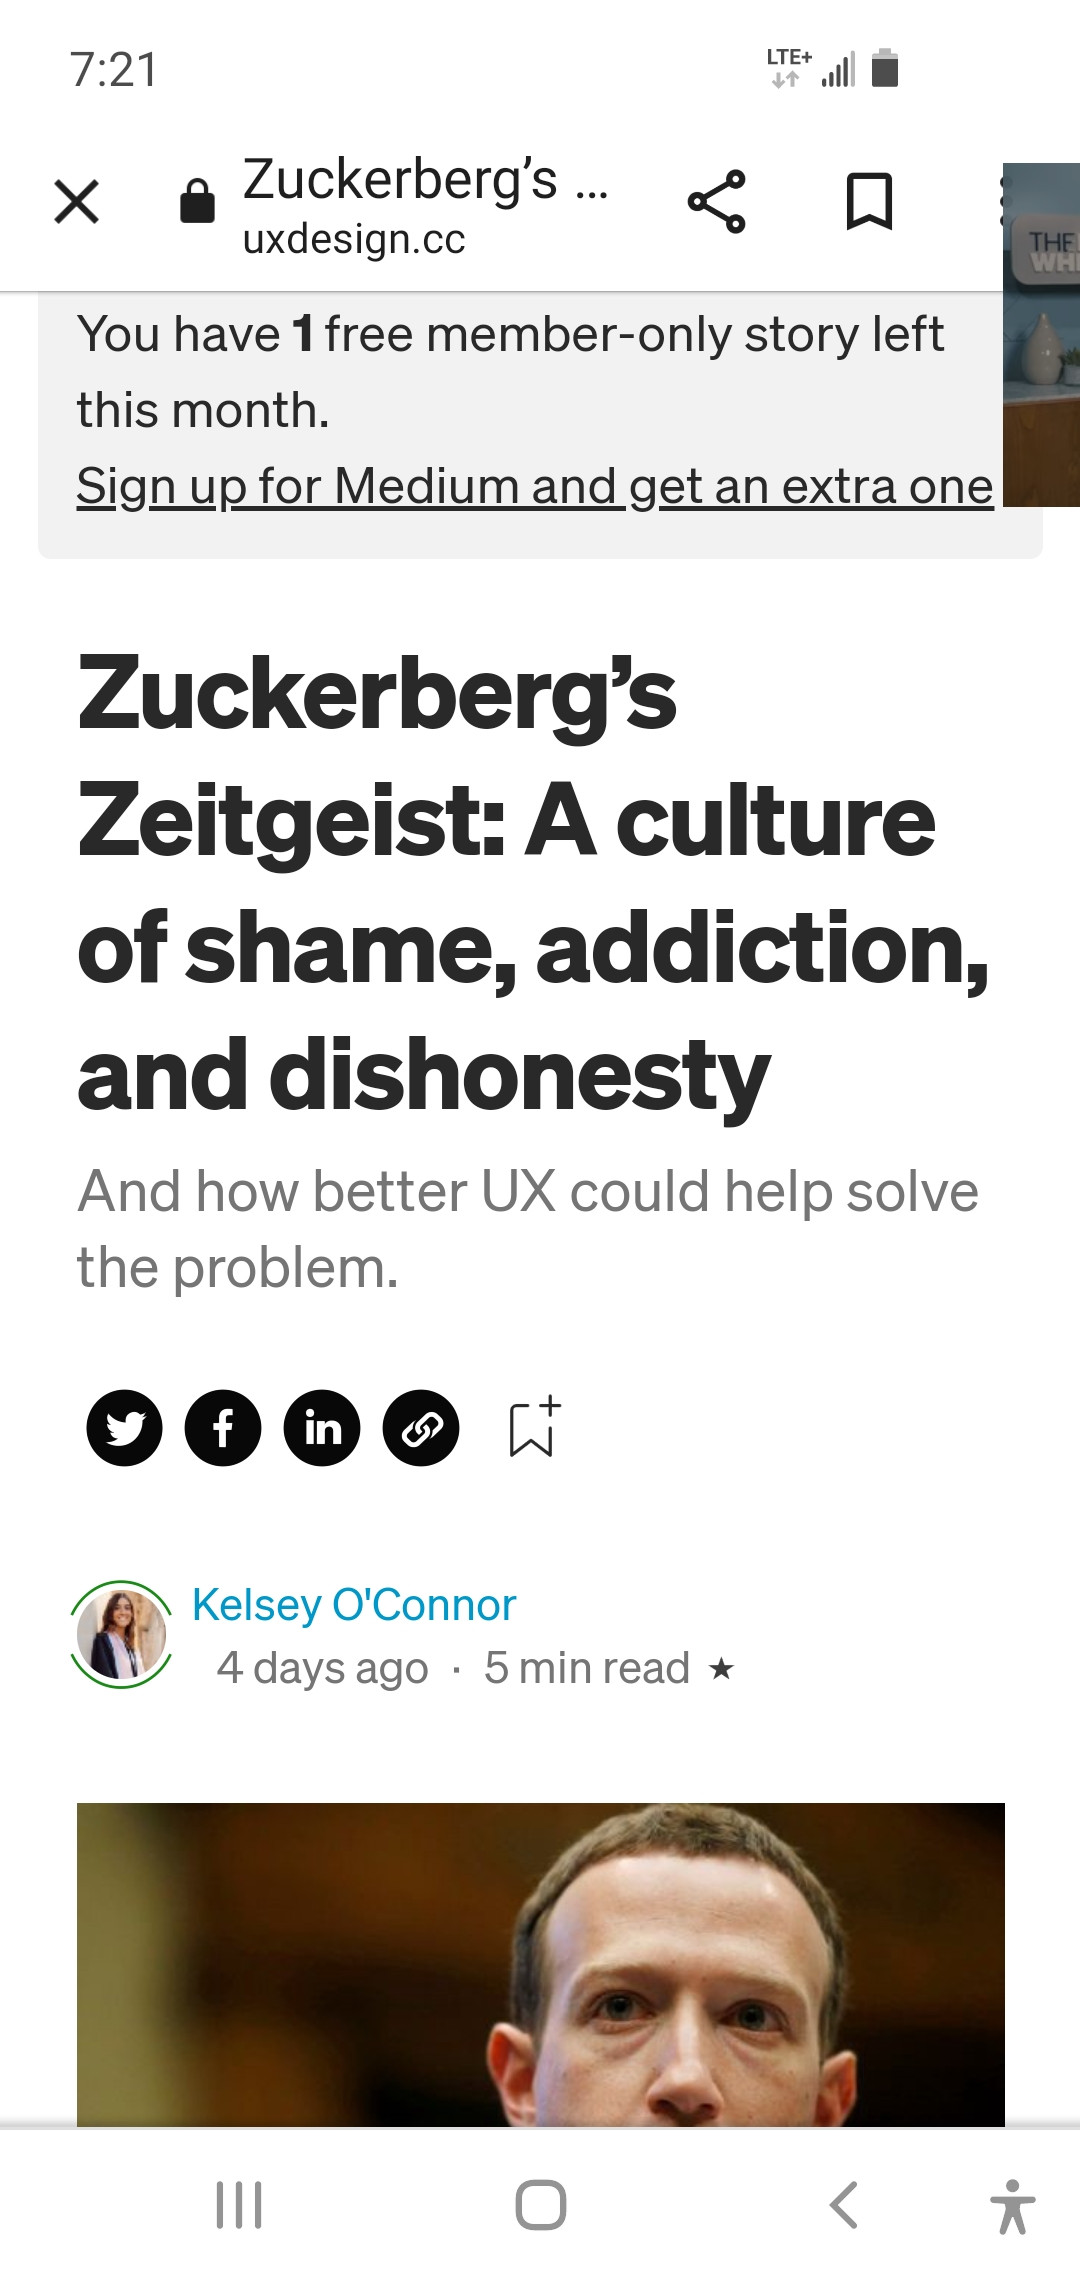
Task: Tap the floating video thumbnail at the right edge
Action: [1042, 335]
